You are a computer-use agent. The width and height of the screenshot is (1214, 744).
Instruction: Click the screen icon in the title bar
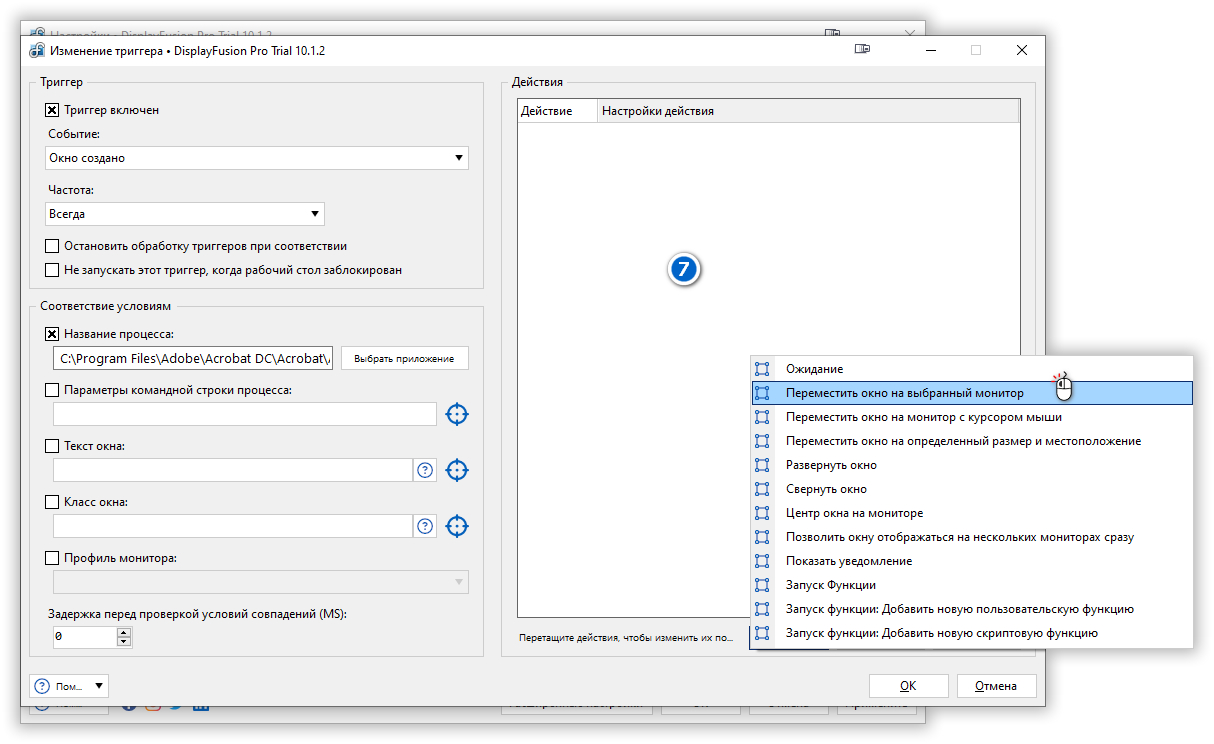[x=863, y=49]
